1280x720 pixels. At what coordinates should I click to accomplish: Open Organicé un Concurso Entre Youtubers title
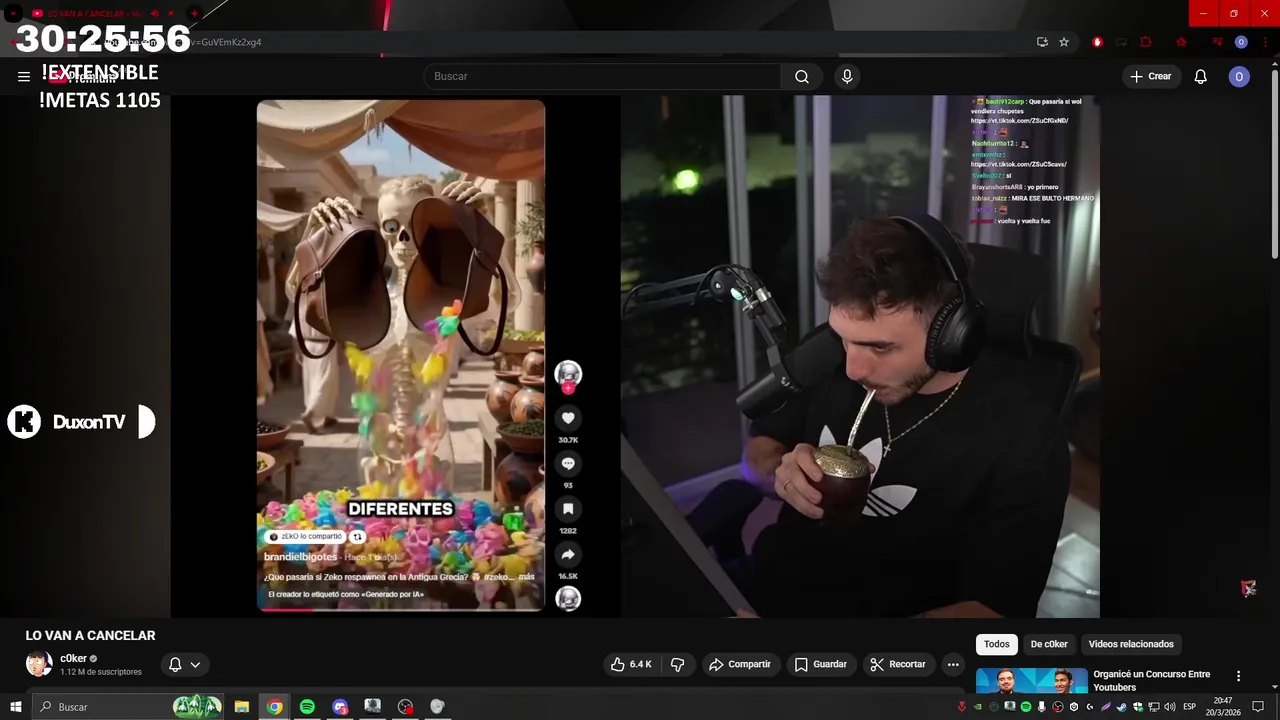(x=1151, y=680)
